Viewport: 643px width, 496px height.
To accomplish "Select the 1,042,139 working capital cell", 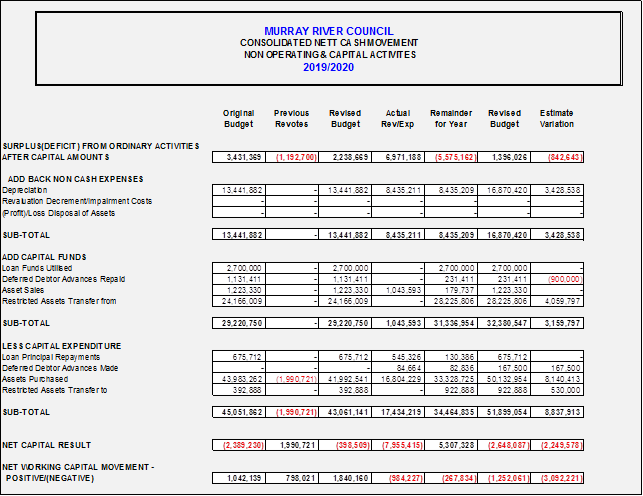I will pyautogui.click(x=239, y=478).
